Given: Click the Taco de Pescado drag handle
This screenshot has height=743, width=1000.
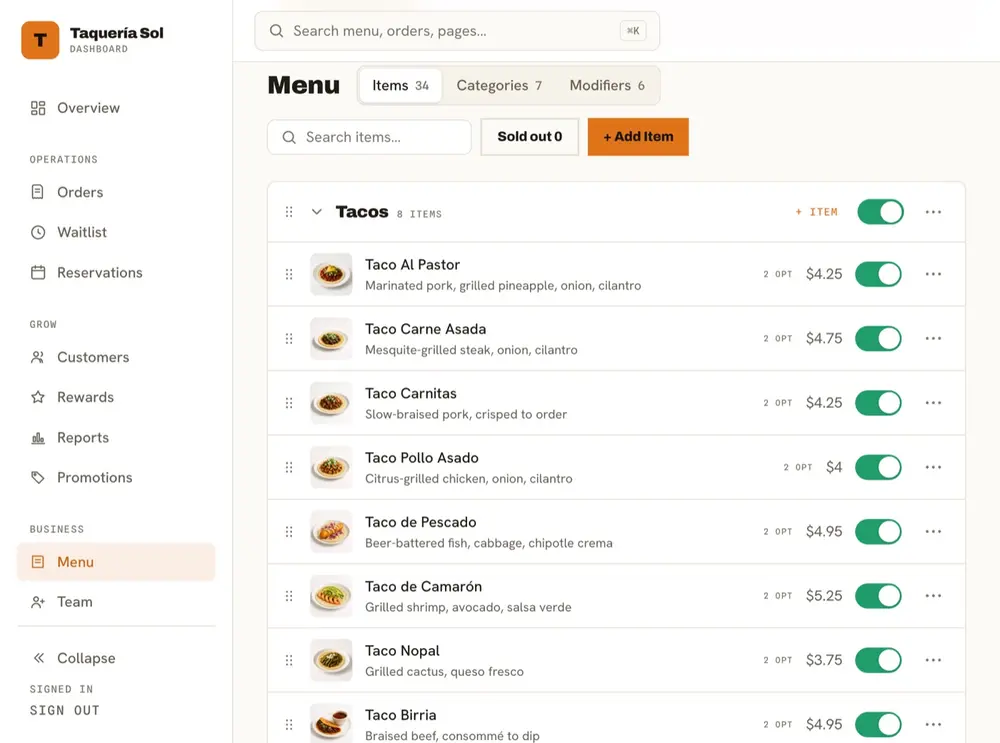Looking at the screenshot, I should (289, 532).
